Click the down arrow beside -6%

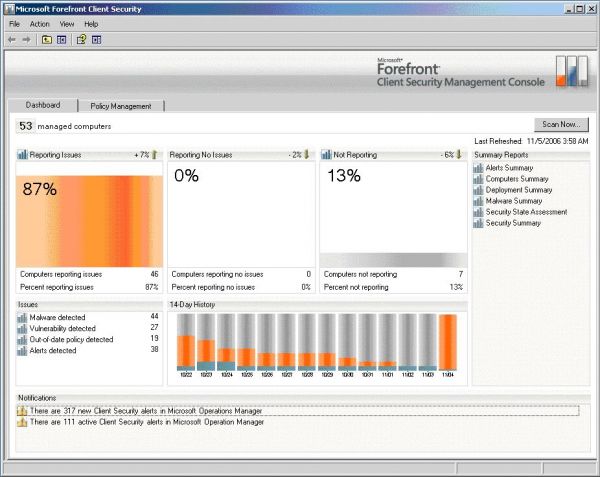click(459, 155)
